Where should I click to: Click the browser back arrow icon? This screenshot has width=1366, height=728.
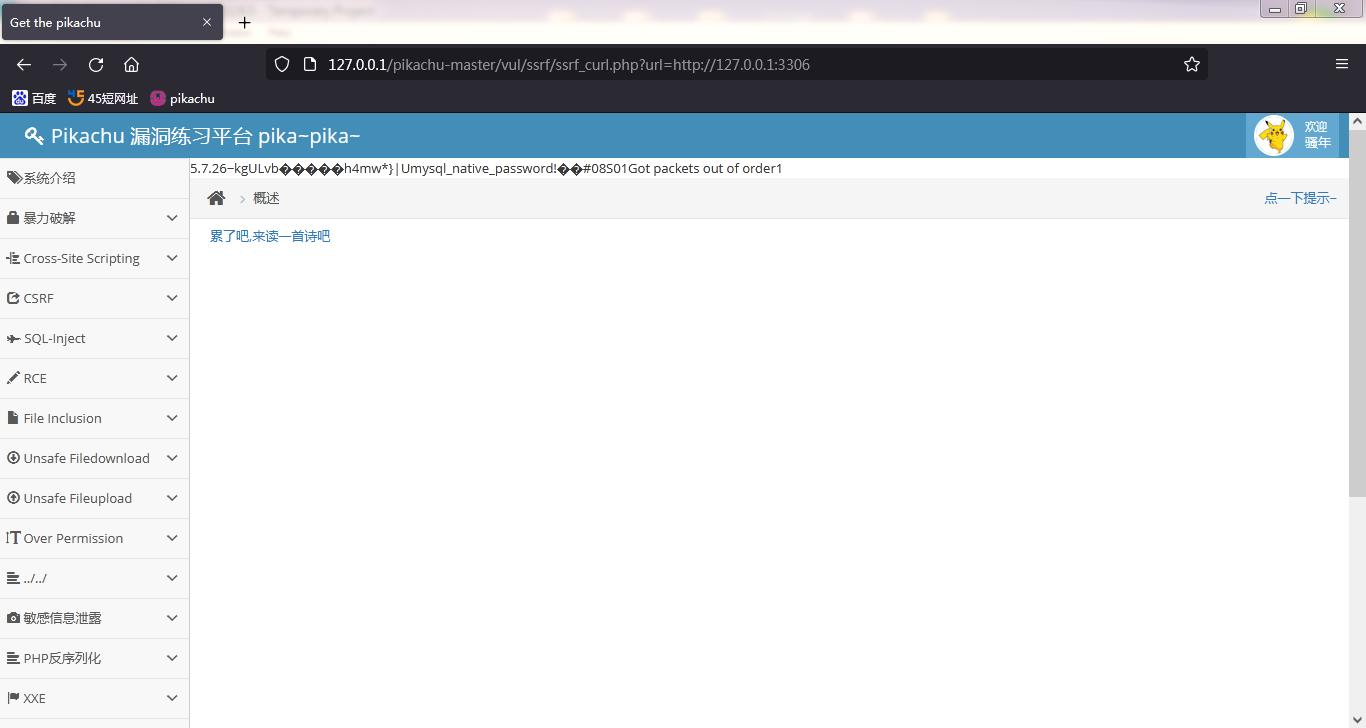pyautogui.click(x=23, y=63)
